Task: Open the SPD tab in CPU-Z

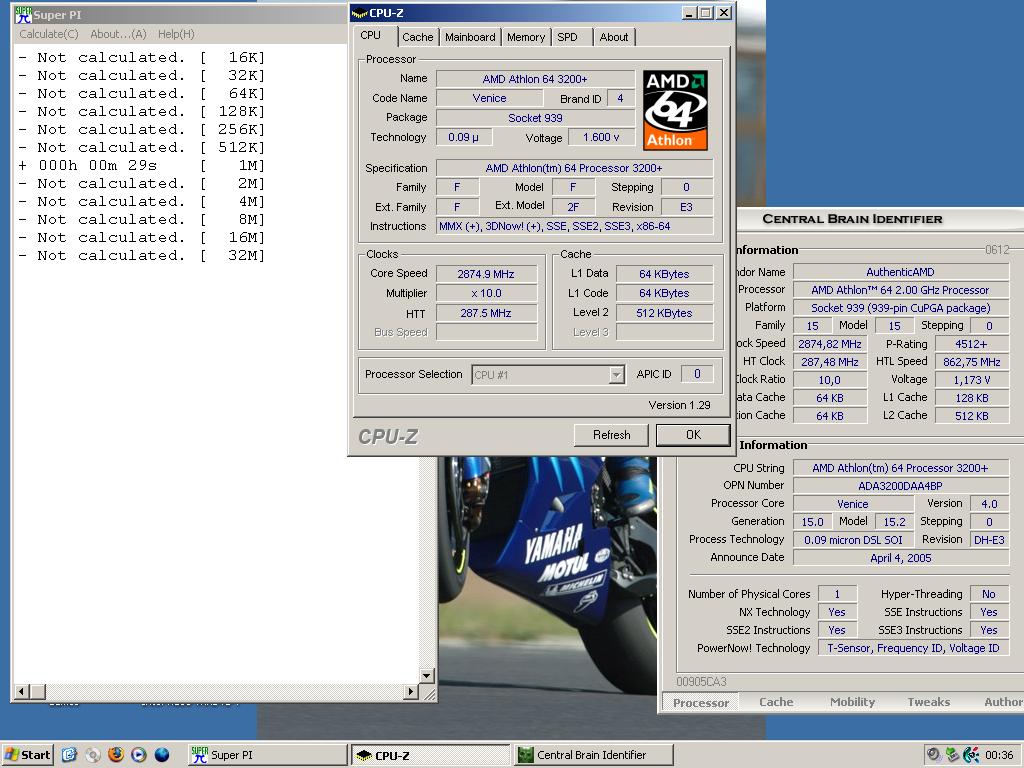Action: [567, 37]
